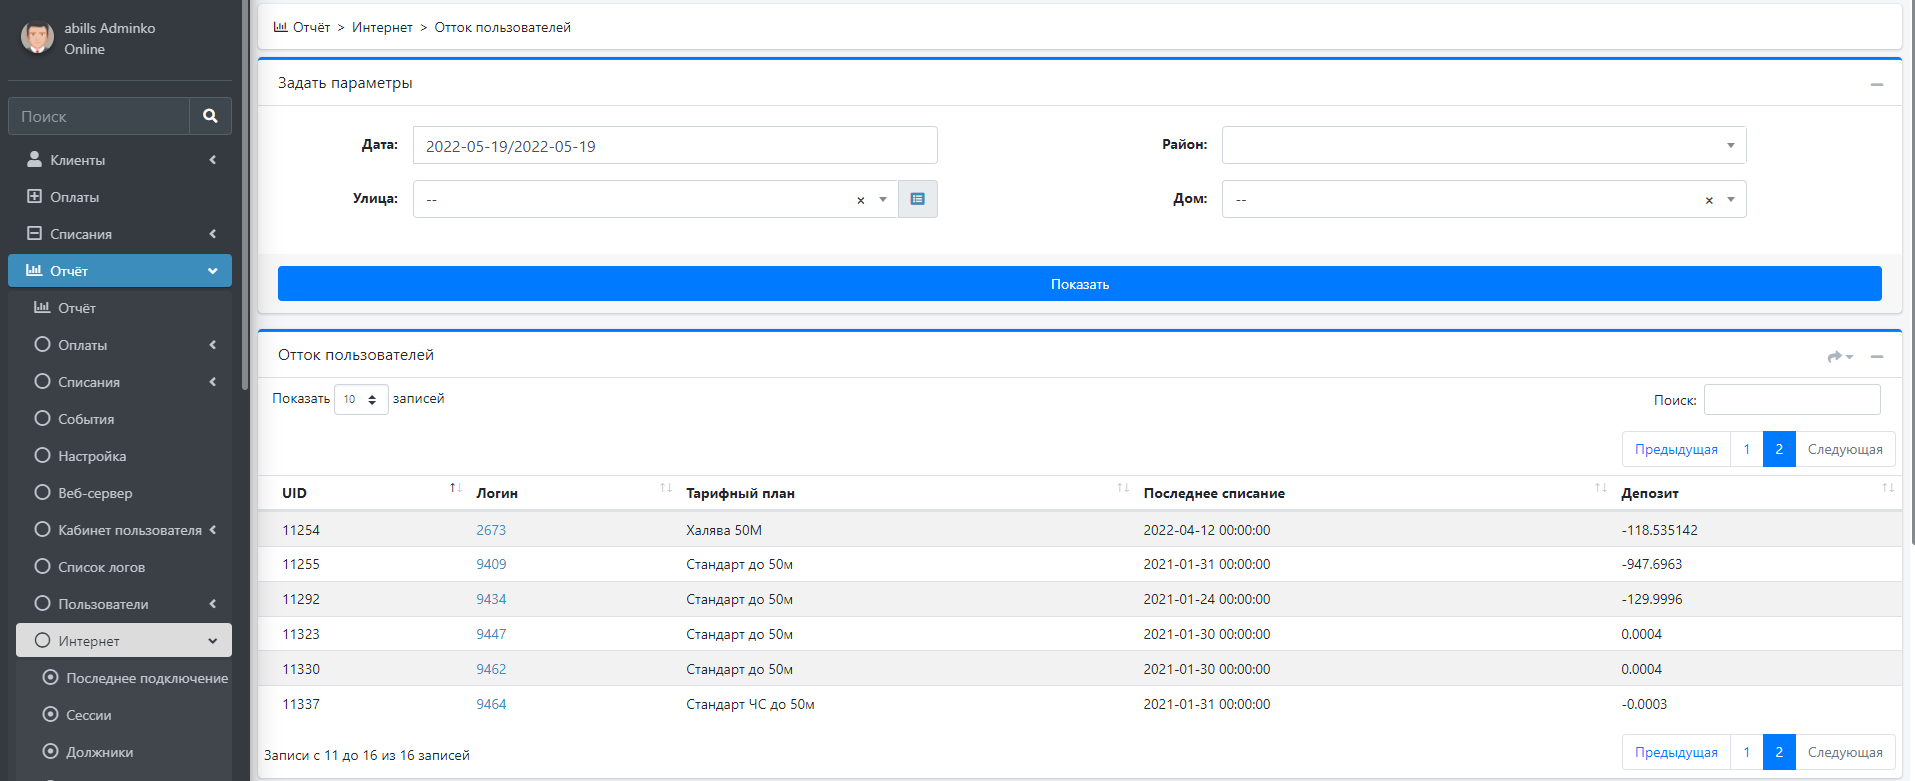This screenshot has height=781, width=1915.
Task: Open Сессии in the Интернет submenu
Action: tap(88, 715)
